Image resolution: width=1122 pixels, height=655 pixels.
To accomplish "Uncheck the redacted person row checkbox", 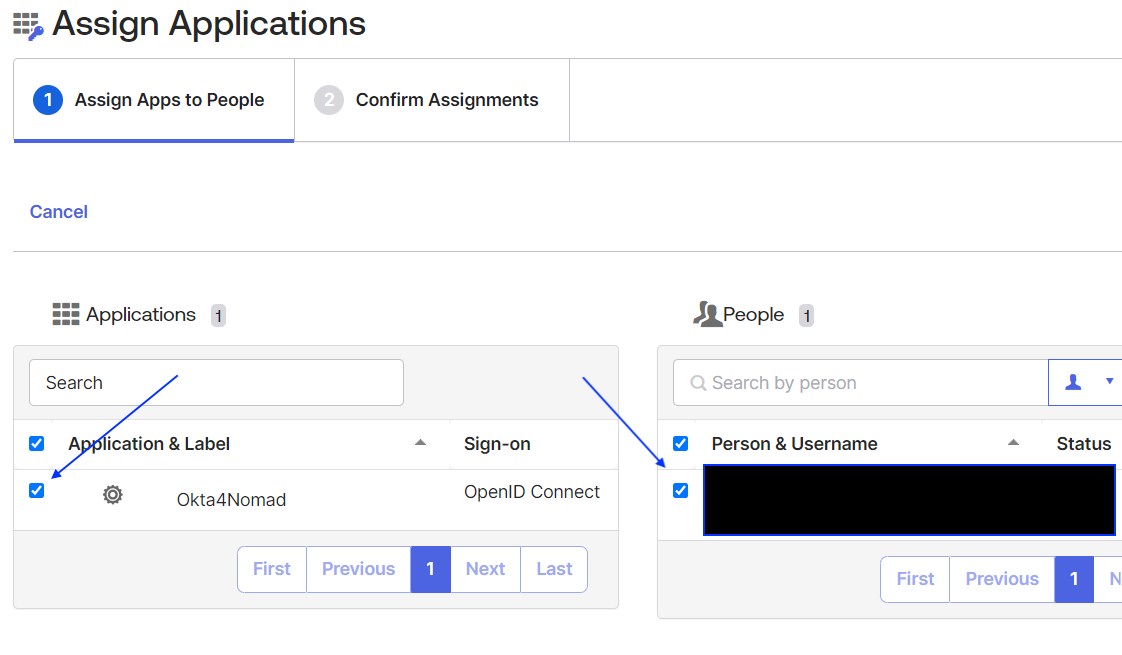I will click(681, 490).
